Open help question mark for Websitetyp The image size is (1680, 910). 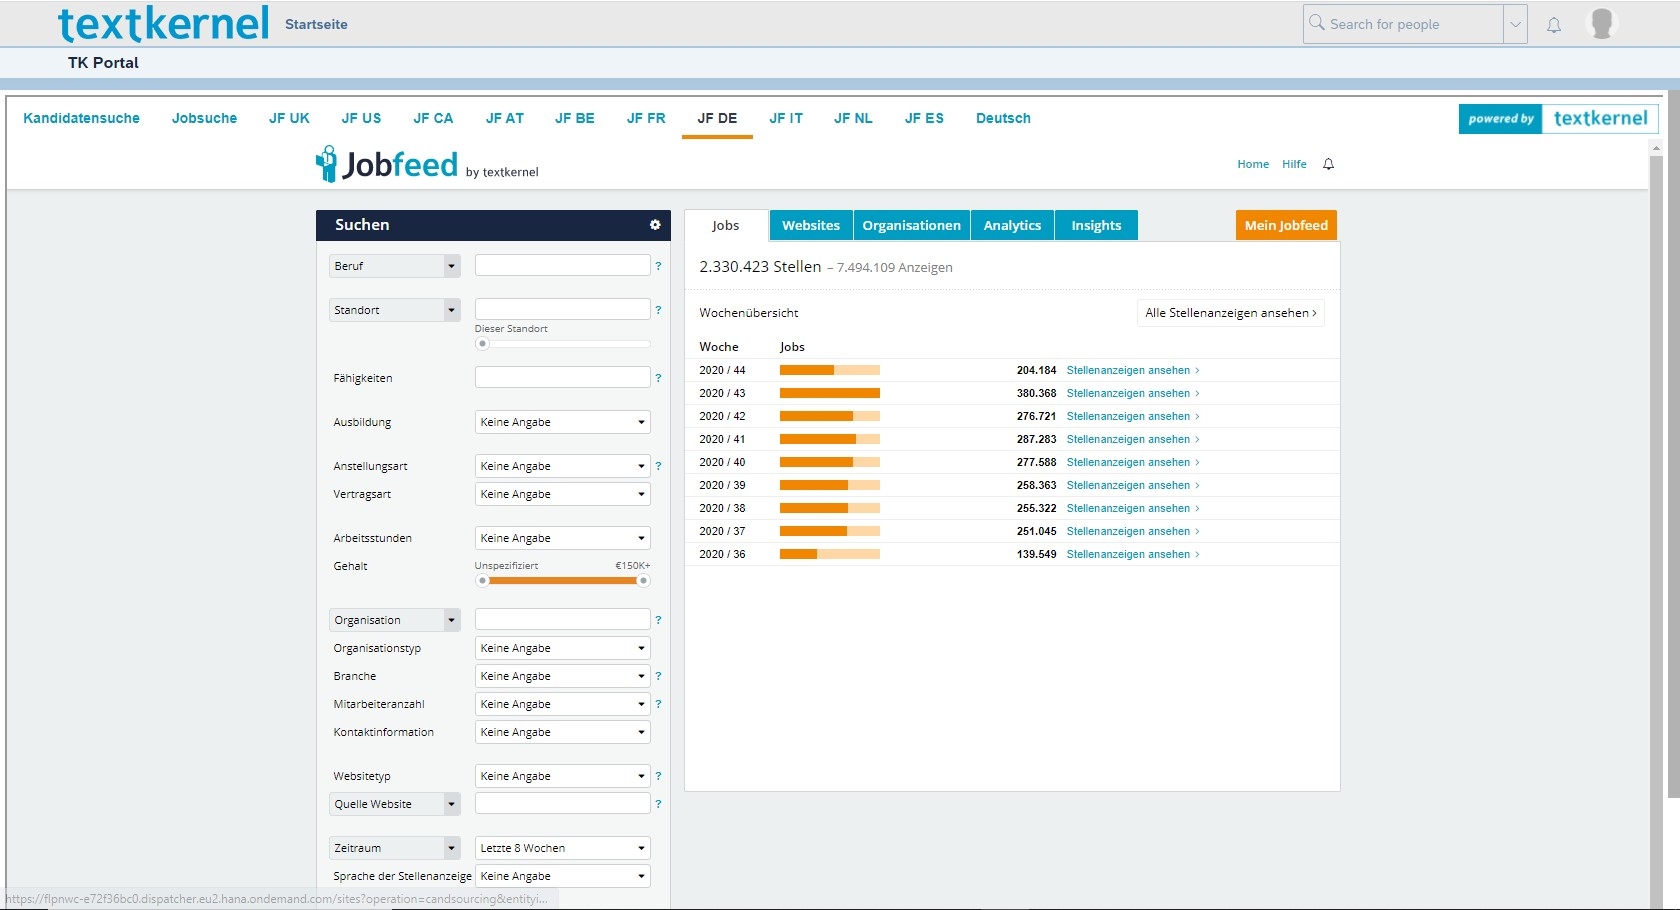point(658,776)
